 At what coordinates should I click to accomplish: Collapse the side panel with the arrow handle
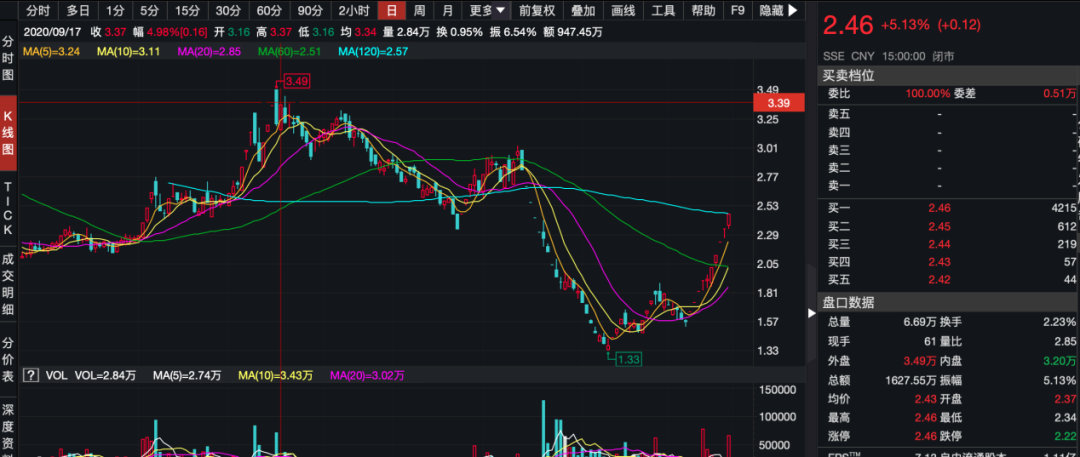tap(811, 313)
